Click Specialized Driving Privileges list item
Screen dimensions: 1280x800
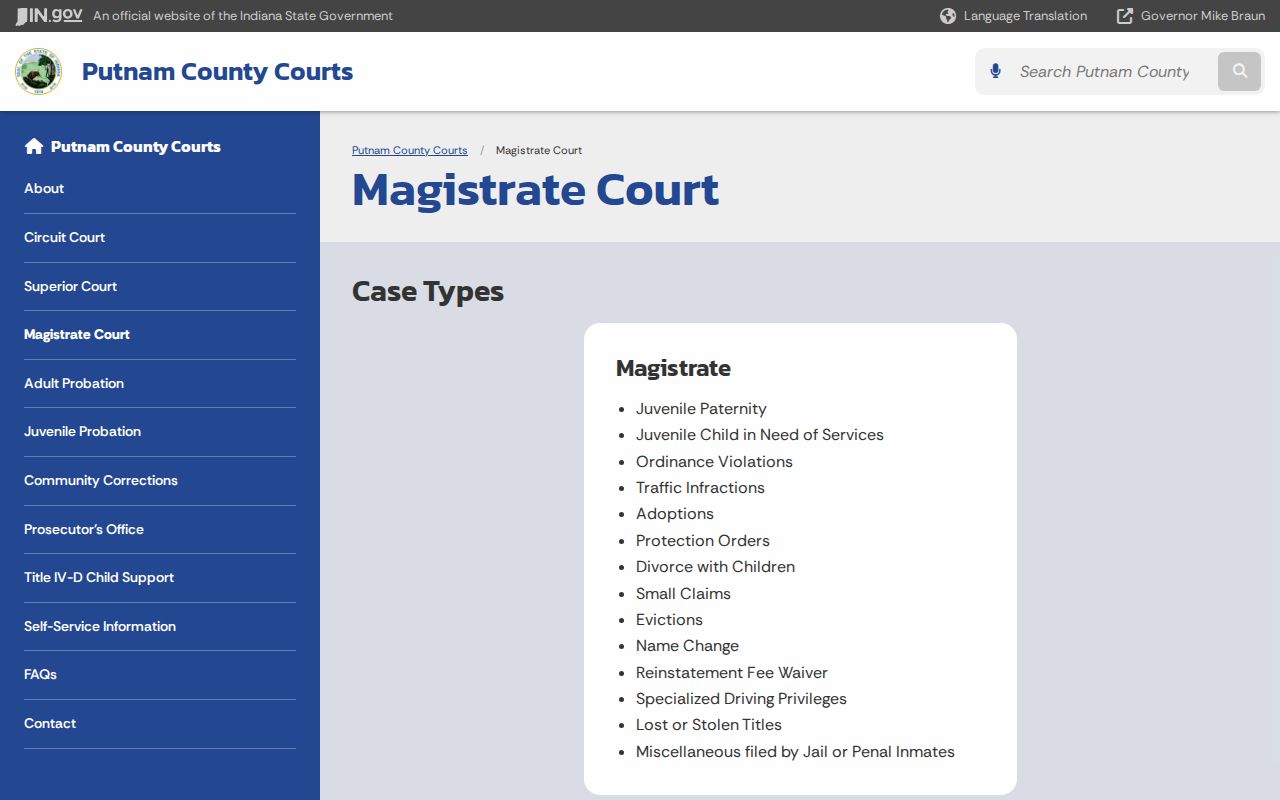click(x=741, y=699)
